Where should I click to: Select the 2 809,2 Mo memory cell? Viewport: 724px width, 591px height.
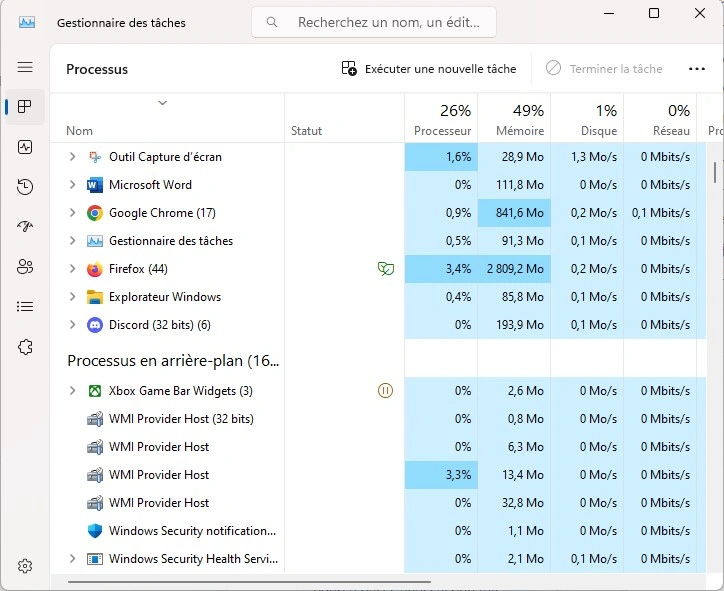(x=514, y=269)
